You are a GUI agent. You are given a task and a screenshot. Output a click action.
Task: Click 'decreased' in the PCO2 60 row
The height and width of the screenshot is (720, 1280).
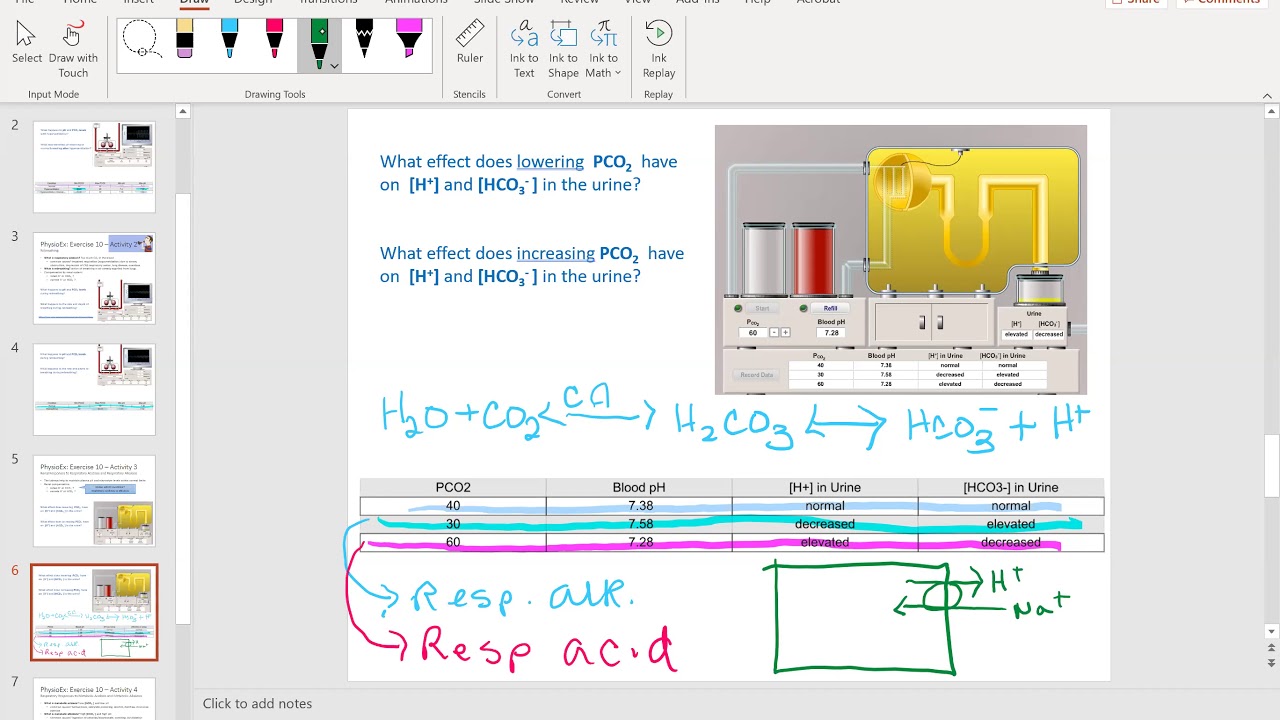click(x=1011, y=542)
